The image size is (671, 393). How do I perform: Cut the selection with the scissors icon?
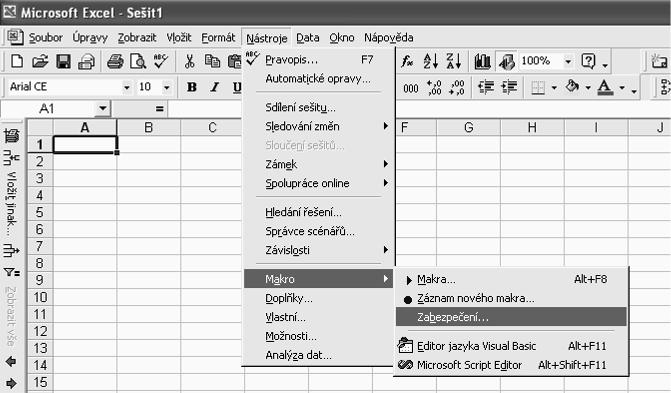[189, 62]
